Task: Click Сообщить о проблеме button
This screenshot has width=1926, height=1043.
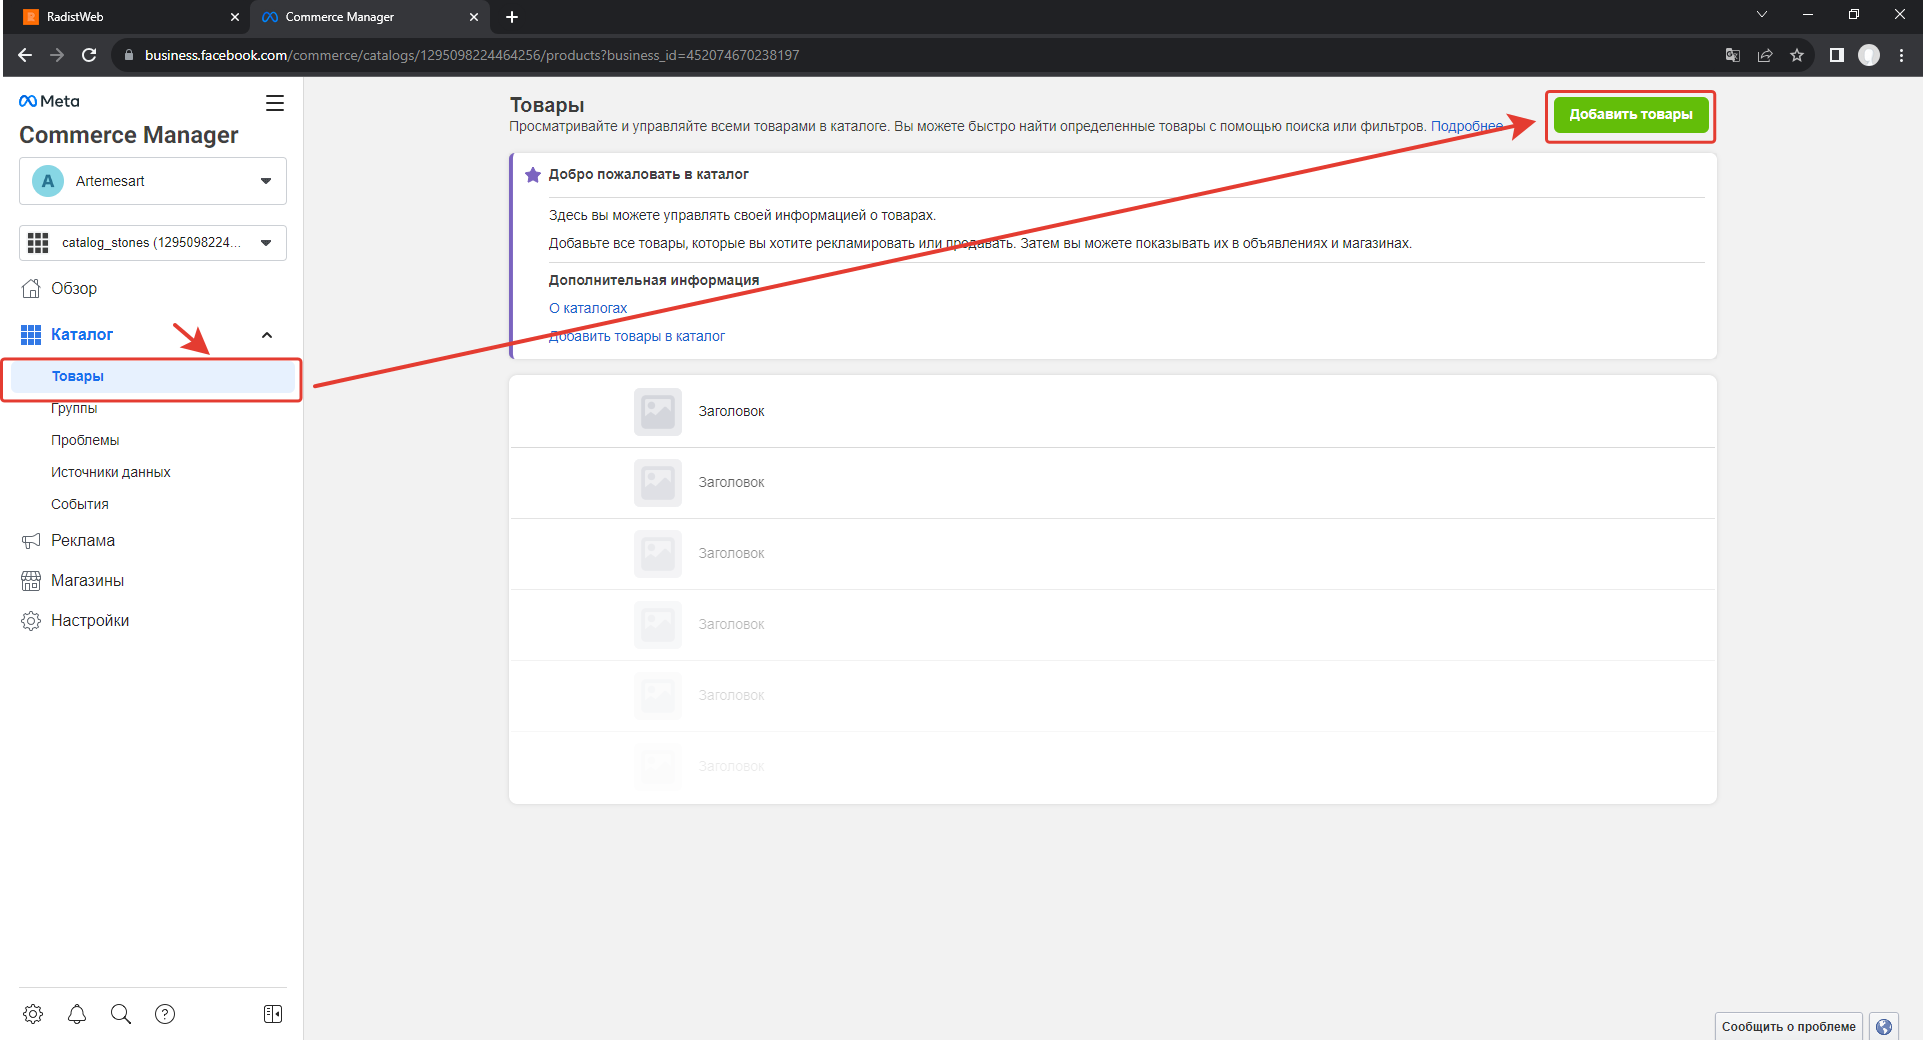Action: (1789, 1027)
